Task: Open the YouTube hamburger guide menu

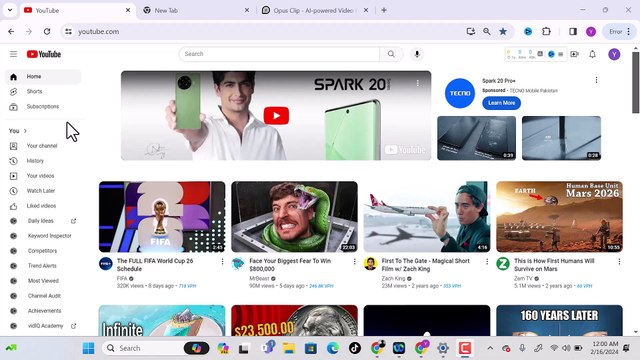Action: [13, 54]
